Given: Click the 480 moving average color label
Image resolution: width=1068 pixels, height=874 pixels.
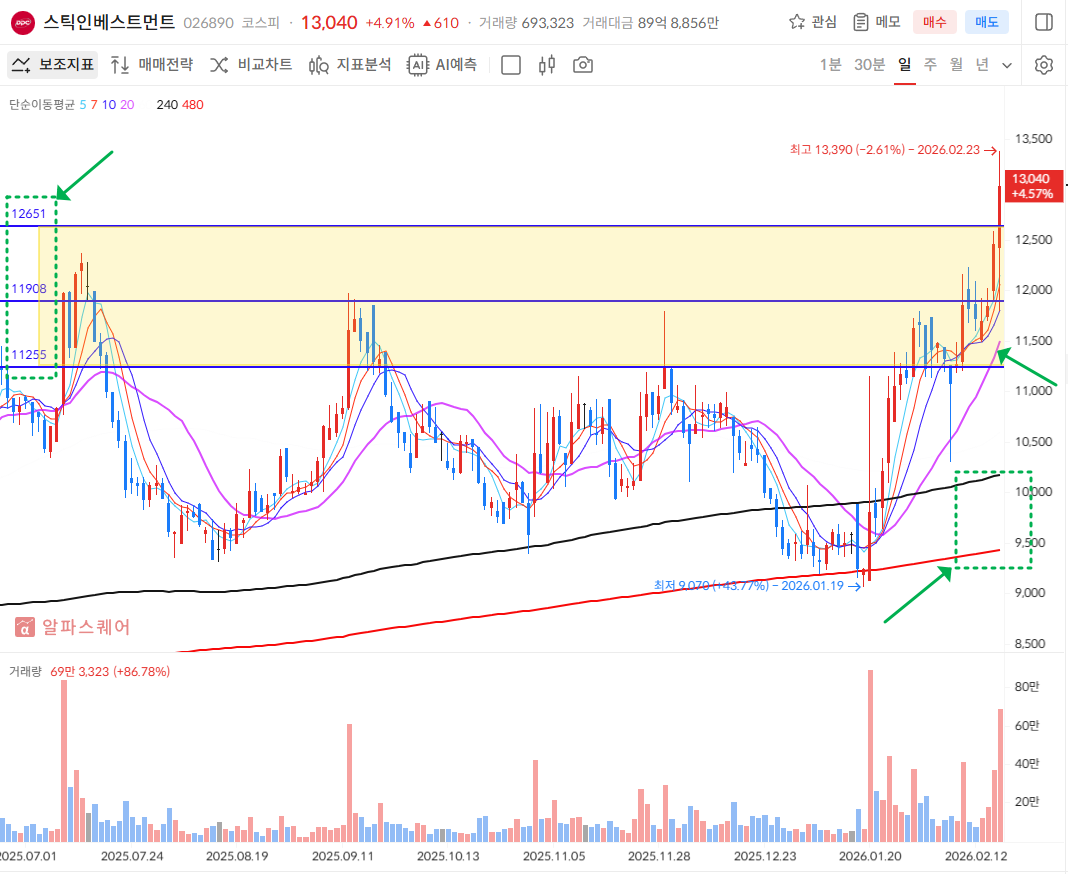Looking at the screenshot, I should [192, 104].
